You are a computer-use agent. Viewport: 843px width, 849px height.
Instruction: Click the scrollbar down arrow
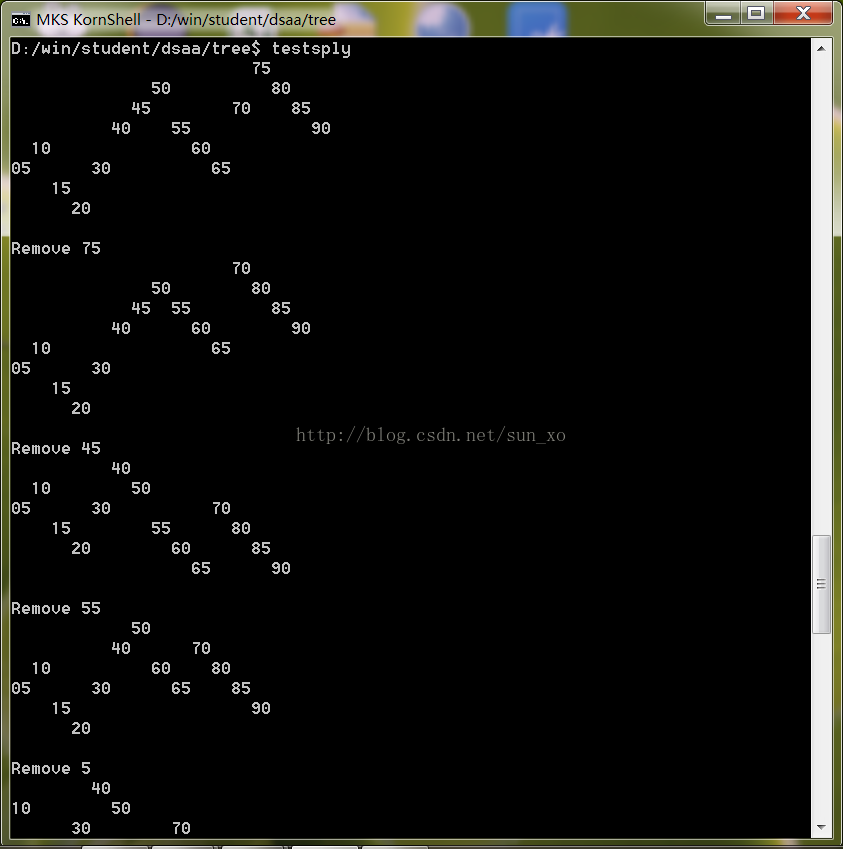tap(821, 827)
